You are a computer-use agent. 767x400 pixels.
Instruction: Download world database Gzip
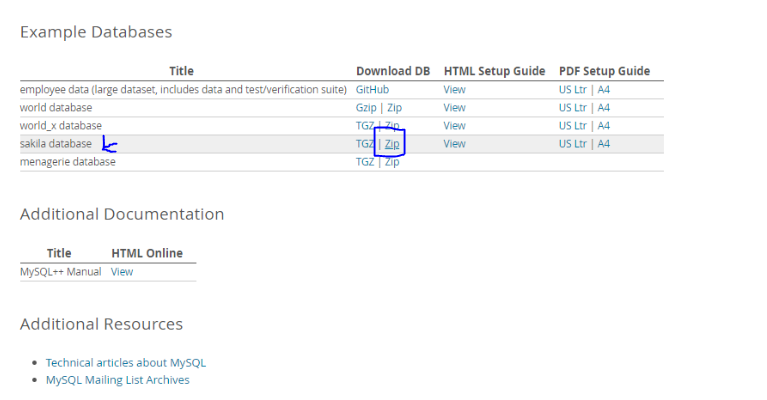(x=366, y=108)
